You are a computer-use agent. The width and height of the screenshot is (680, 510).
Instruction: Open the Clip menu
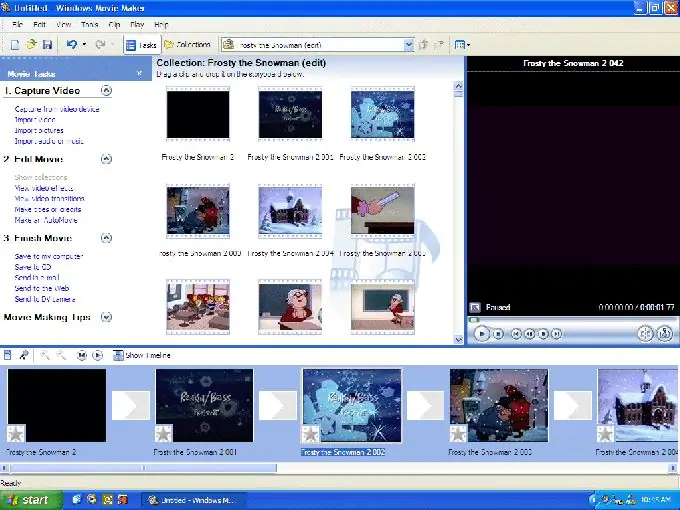[x=114, y=25]
